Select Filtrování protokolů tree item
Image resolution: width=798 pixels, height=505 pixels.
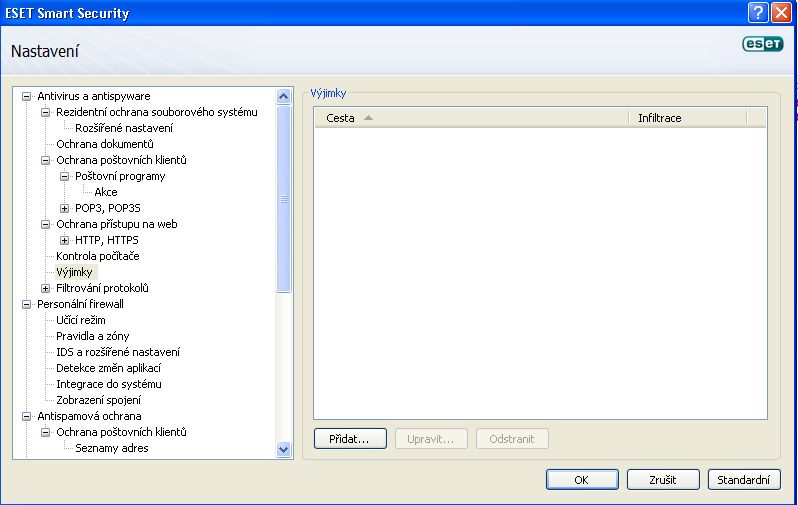(102, 288)
